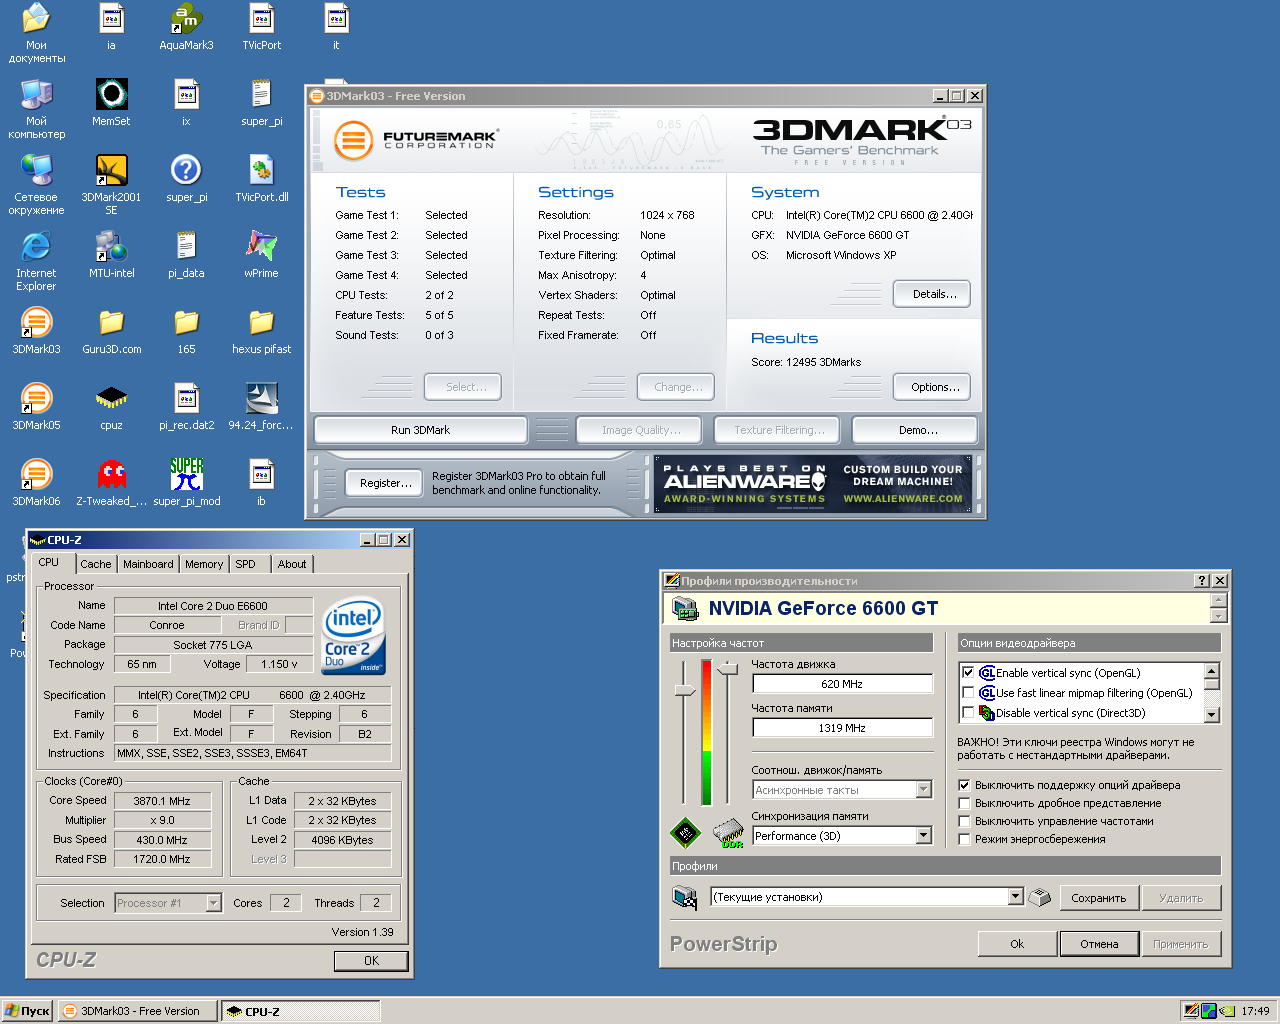Image resolution: width=1280 pixels, height=1024 pixels.
Task: Open the Performance (3D) memory sync dropdown
Action: (x=924, y=836)
